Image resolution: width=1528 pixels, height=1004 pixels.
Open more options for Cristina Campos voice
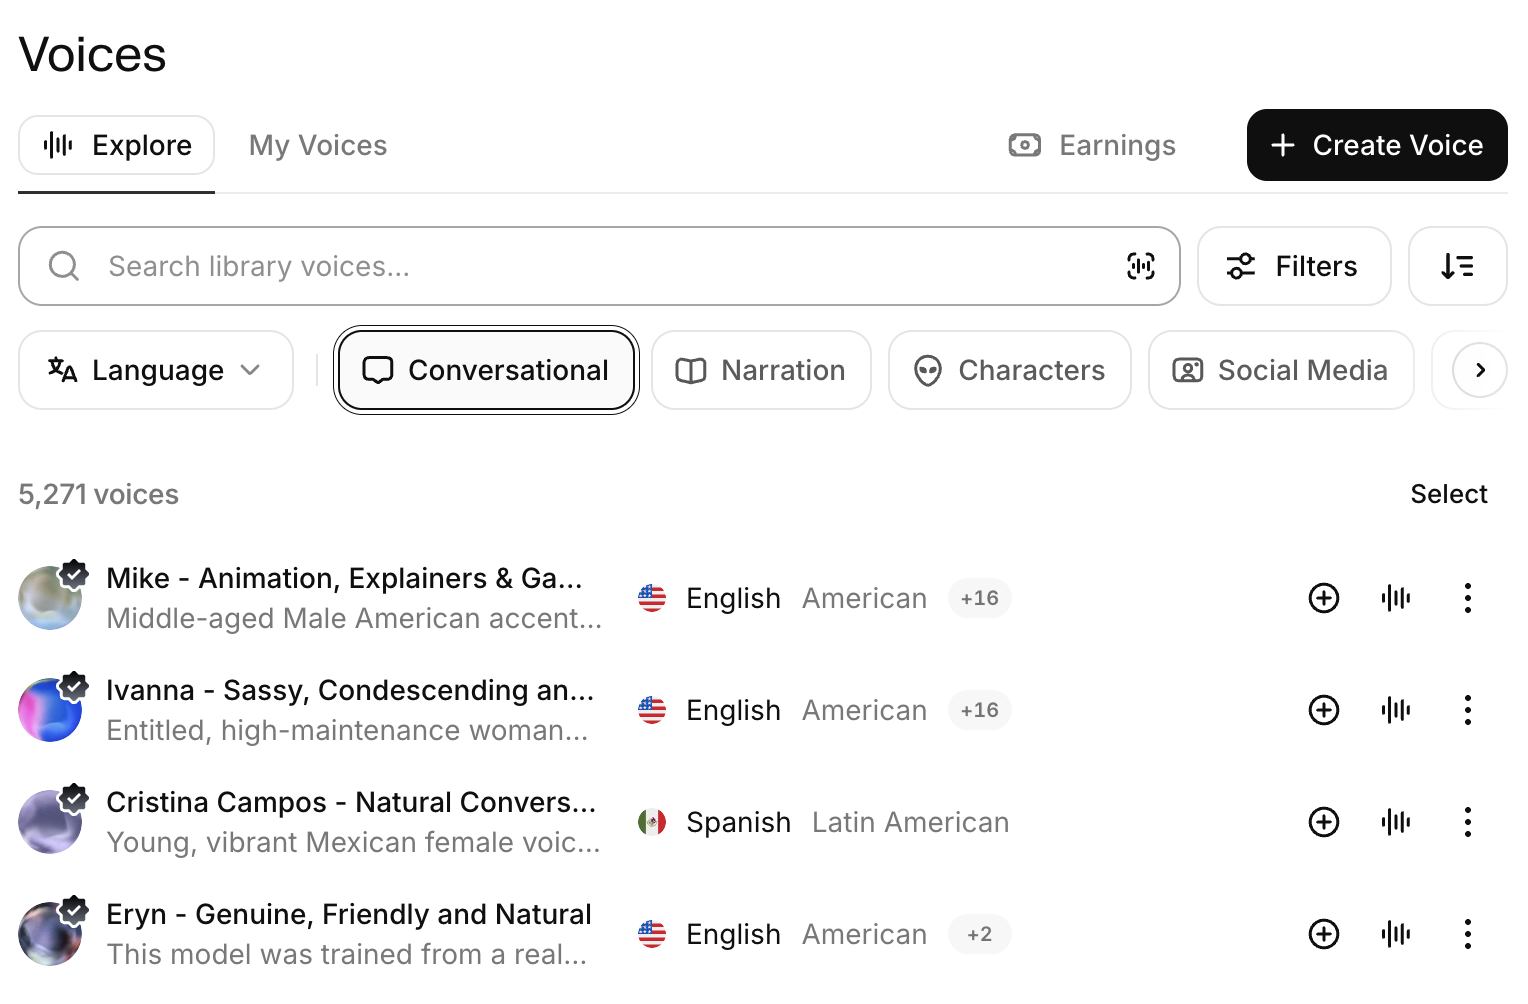(x=1468, y=822)
